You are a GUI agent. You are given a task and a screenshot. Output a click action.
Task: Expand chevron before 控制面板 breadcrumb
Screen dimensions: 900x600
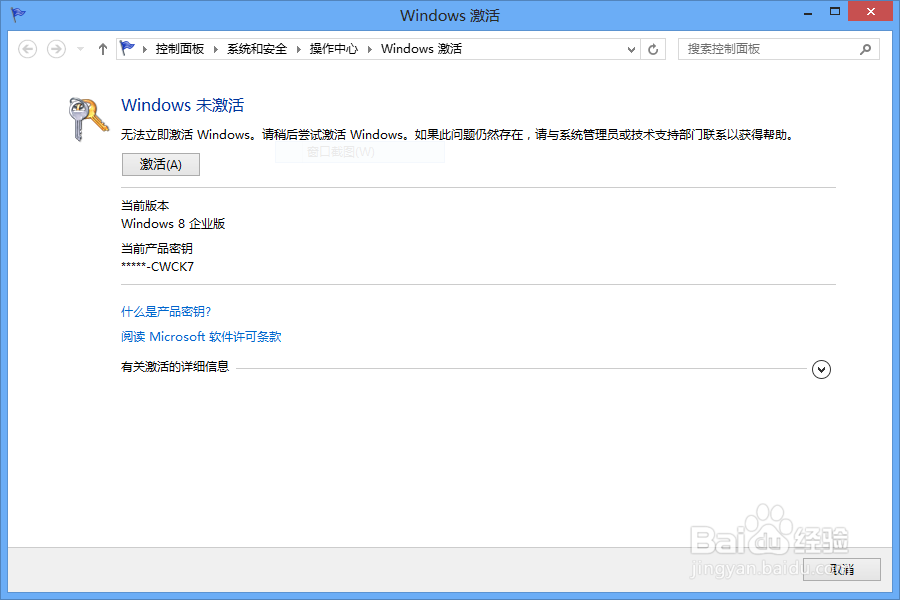pyautogui.click(x=145, y=49)
